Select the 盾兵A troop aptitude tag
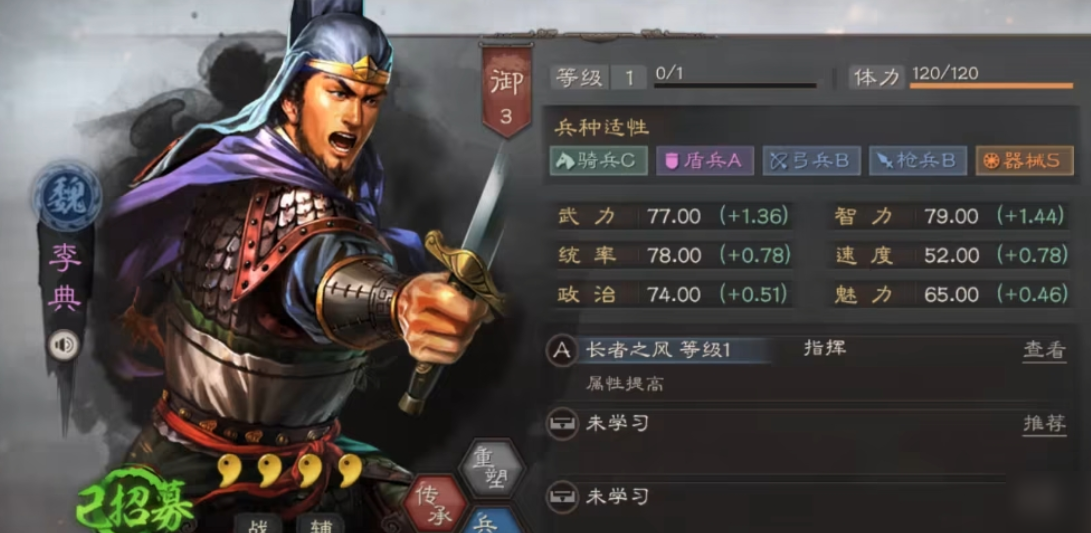This screenshot has height=533, width=1091. pos(704,161)
